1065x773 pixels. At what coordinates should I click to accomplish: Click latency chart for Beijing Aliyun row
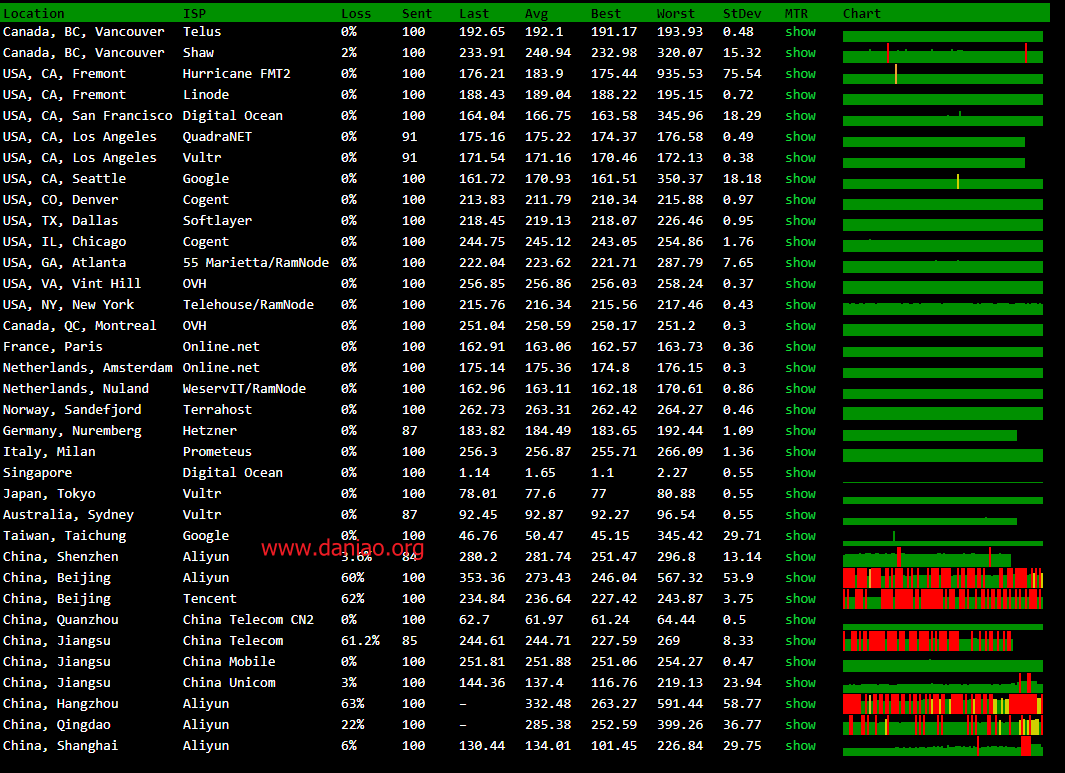click(943, 578)
